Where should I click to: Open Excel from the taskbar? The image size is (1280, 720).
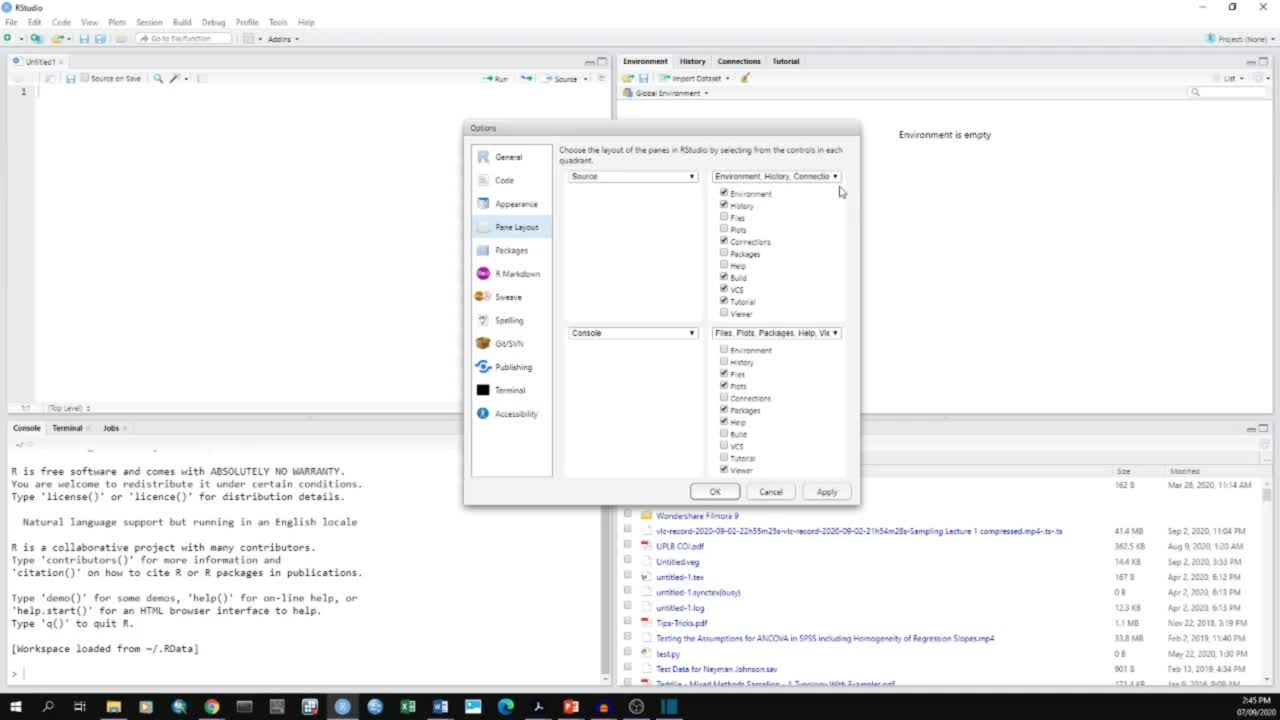[x=407, y=707]
